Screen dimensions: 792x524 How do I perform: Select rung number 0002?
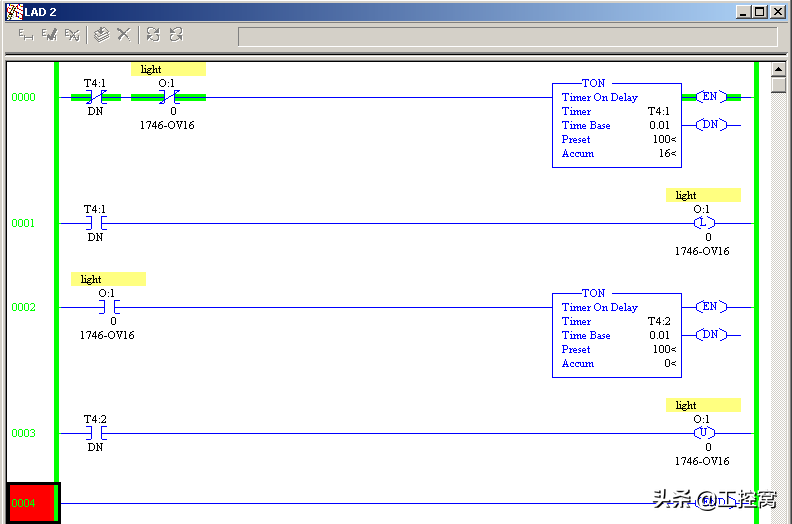23,307
